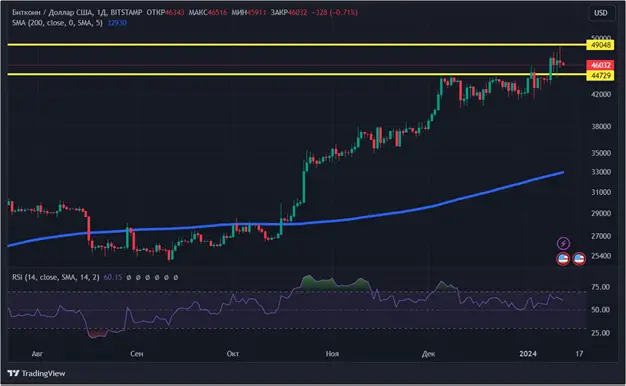Click the SMA (200, close, 0, SMA, 5) legend
The width and height of the screenshot is (626, 386).
click(57, 23)
